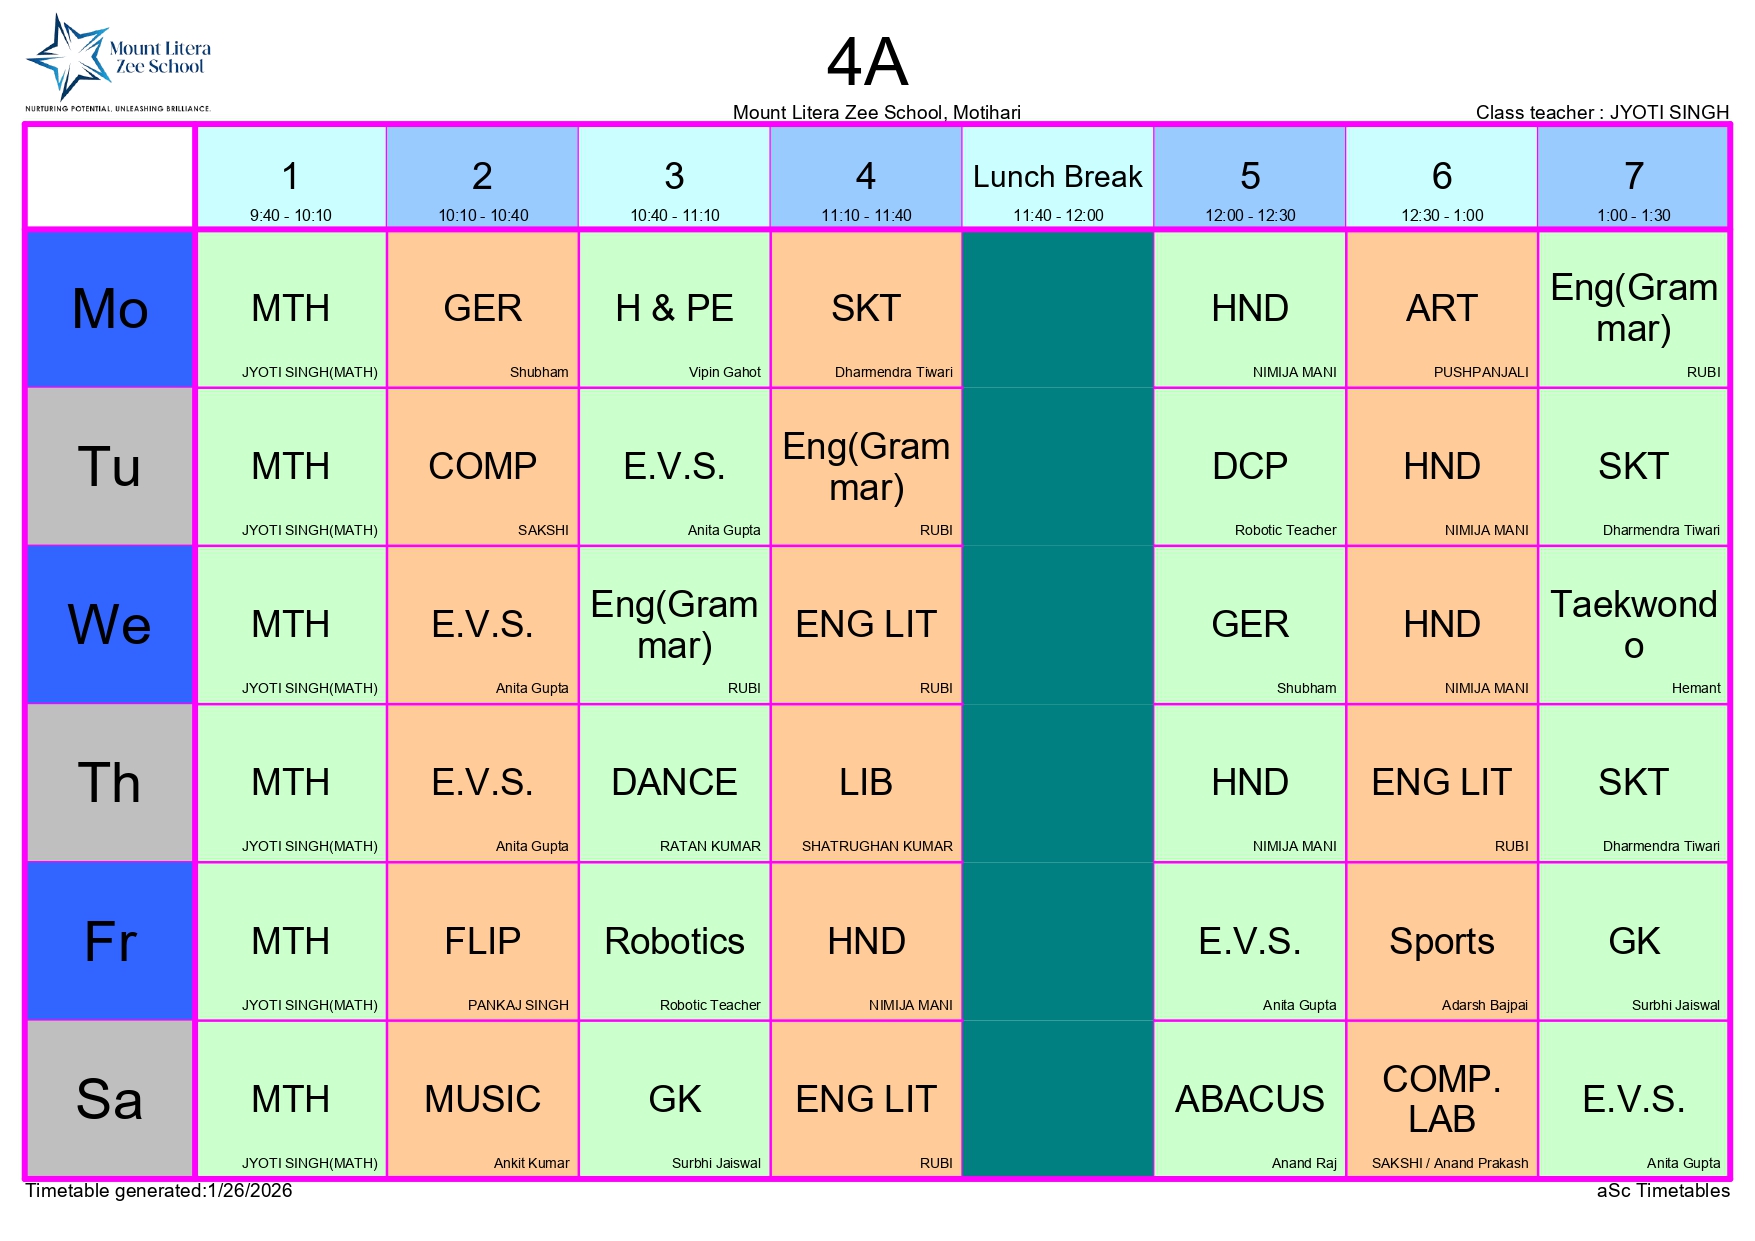Viewport: 1755px width, 1241px height.
Task: Select the Thursday DANCE period cell
Action: (674, 783)
